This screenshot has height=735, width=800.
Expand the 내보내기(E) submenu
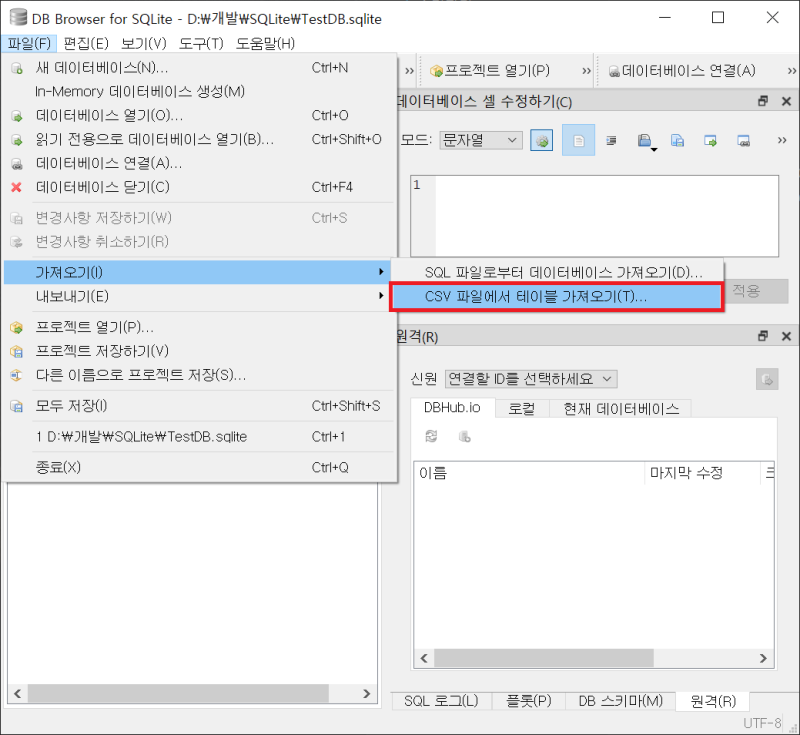pos(197,296)
